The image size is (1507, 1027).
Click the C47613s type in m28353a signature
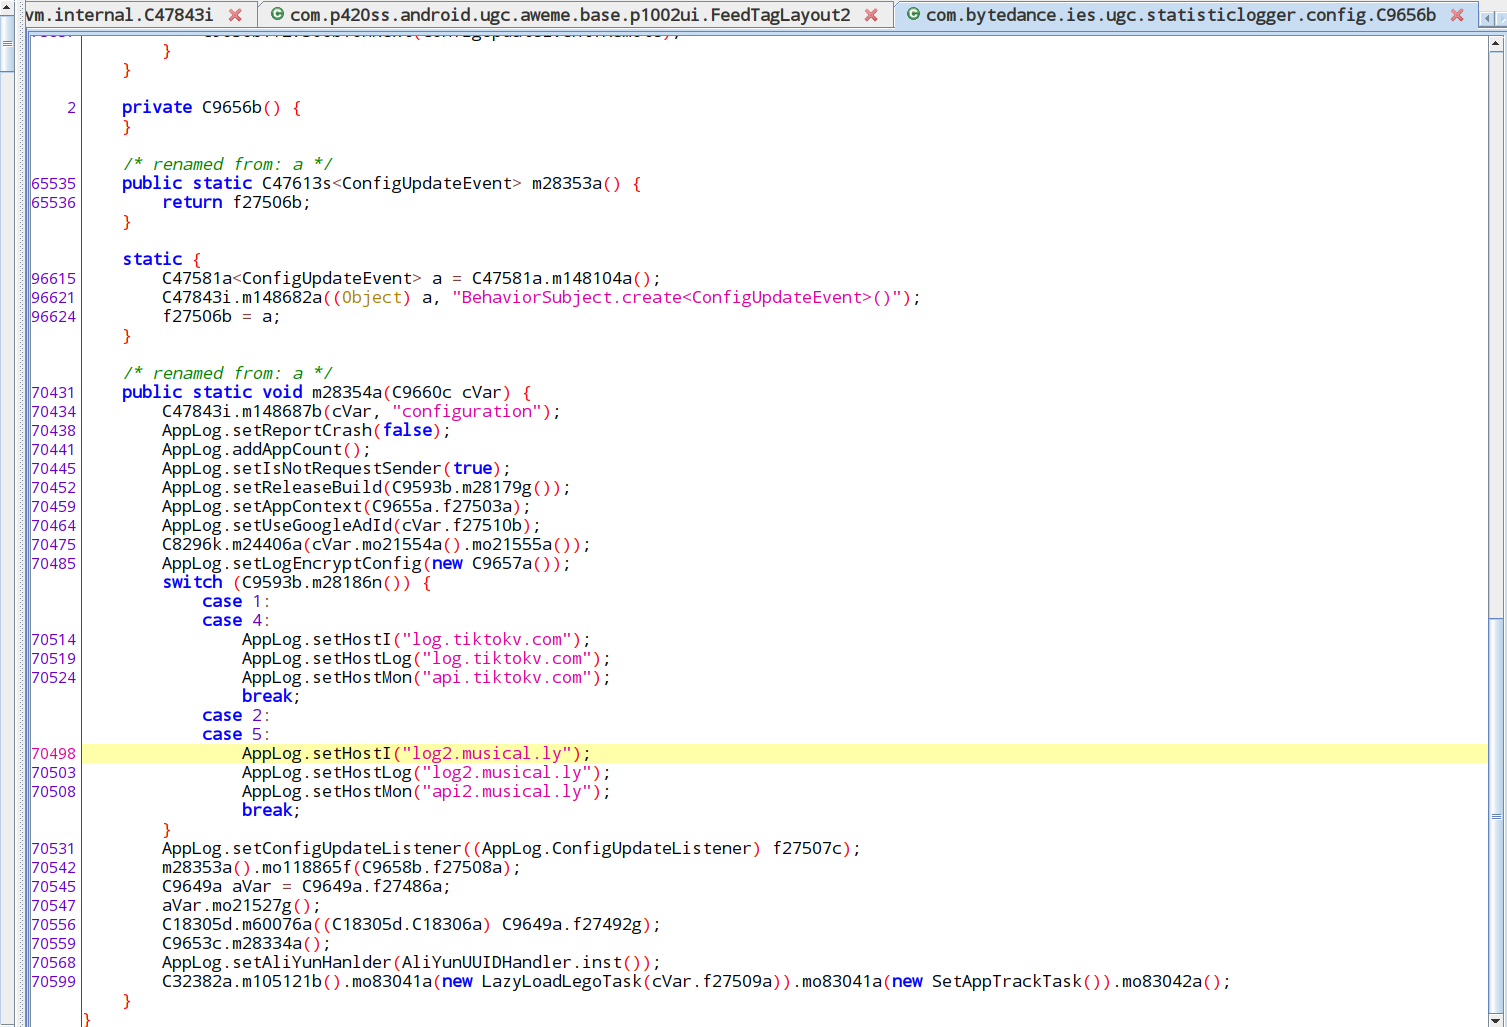[296, 183]
